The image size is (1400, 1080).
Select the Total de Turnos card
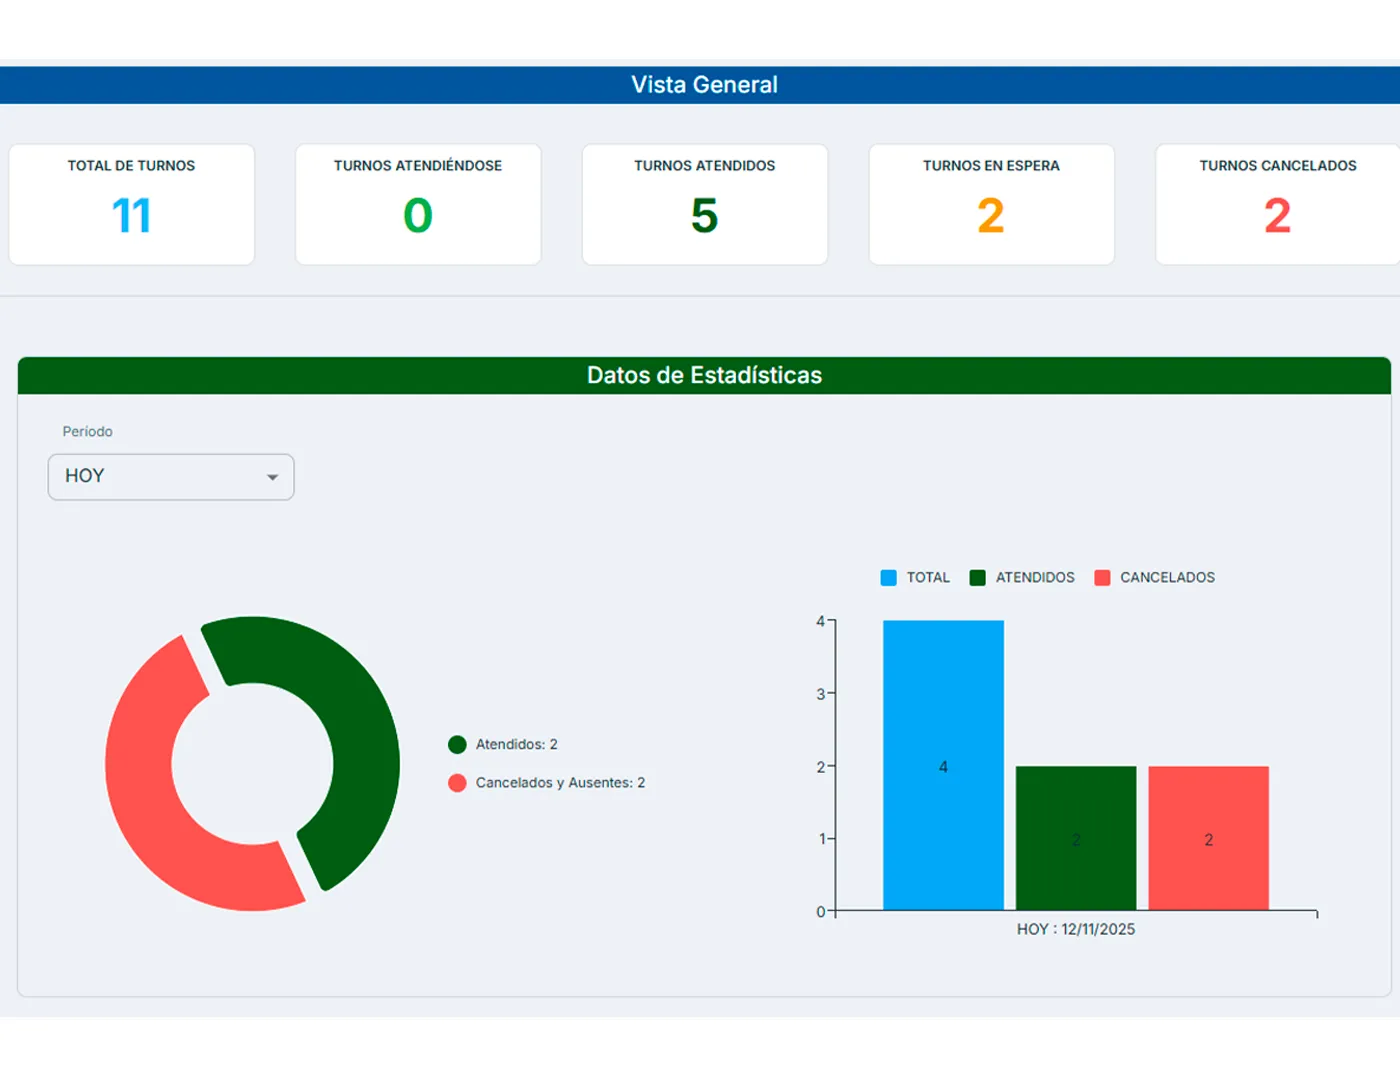click(x=132, y=205)
